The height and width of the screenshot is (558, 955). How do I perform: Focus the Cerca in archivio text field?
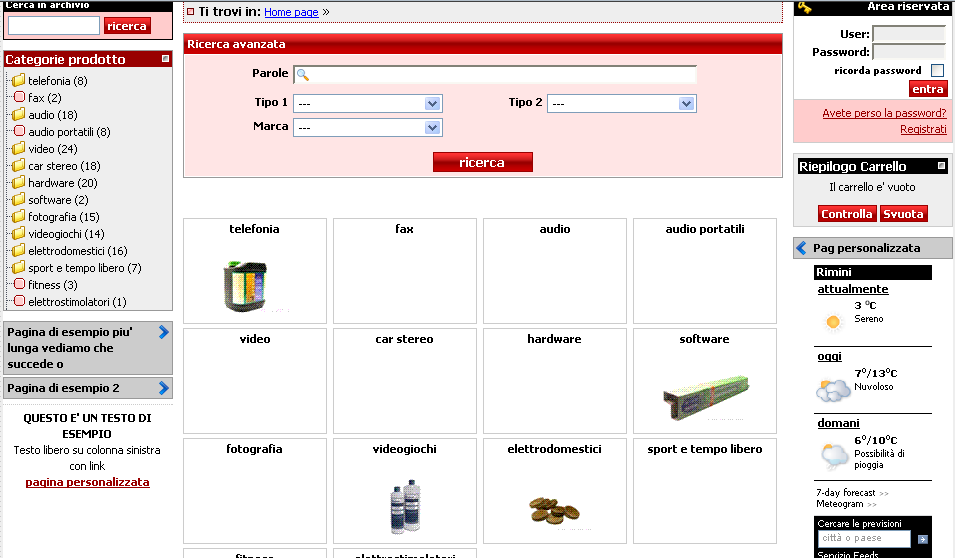54,26
